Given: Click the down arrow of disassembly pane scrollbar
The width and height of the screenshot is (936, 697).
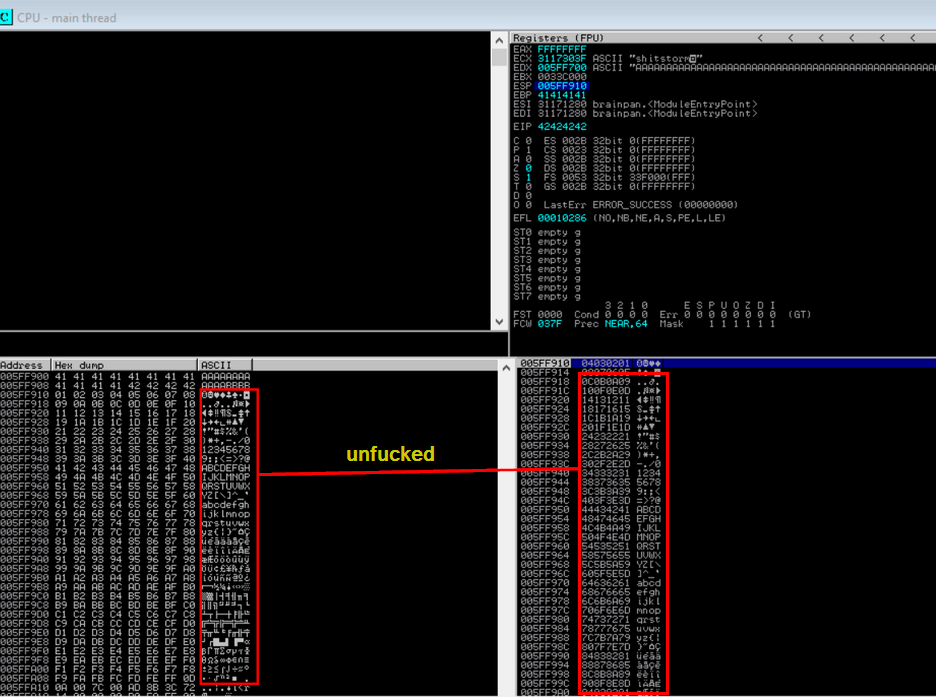Looking at the screenshot, I should tap(500, 322).
